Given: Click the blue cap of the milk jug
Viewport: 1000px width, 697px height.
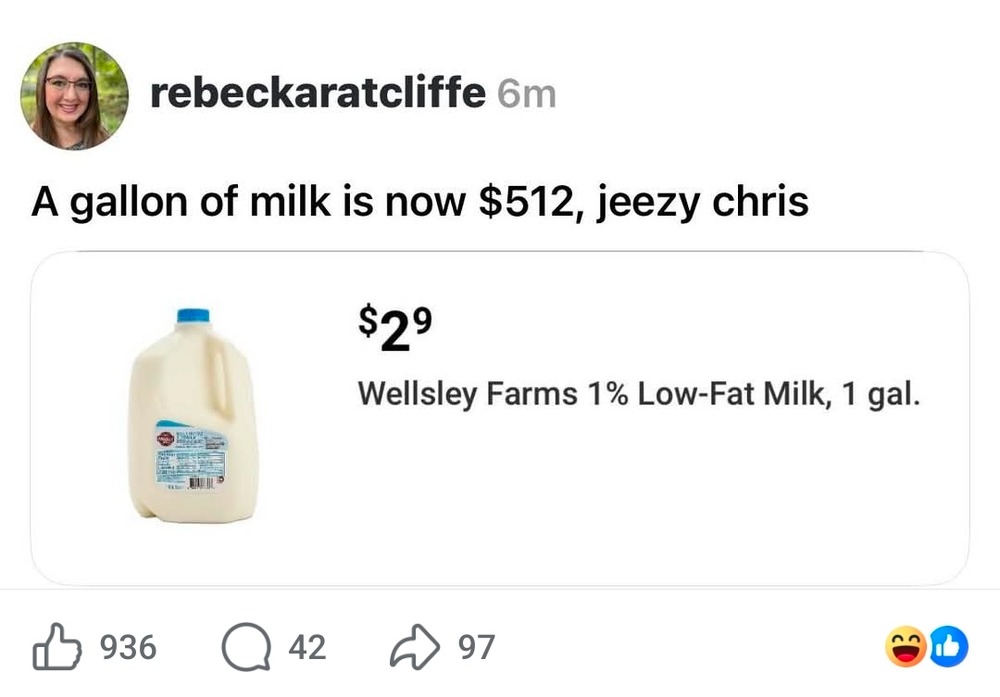Looking at the screenshot, I should point(193,317).
